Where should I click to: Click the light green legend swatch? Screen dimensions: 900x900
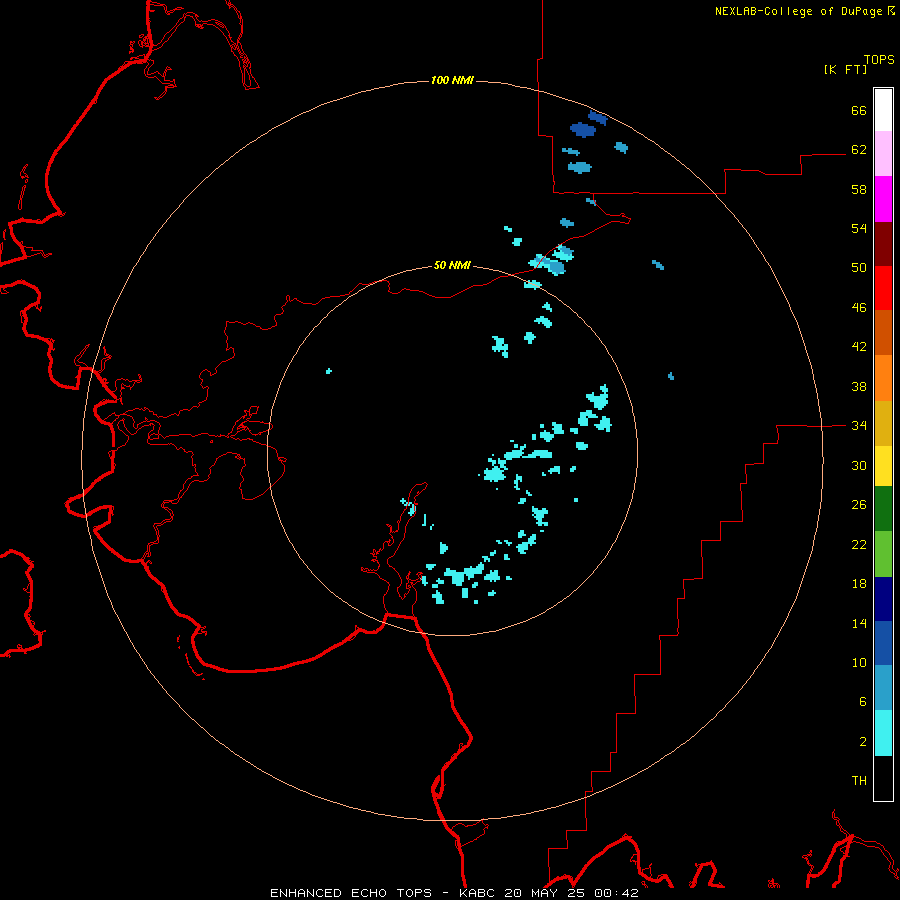coord(883,554)
